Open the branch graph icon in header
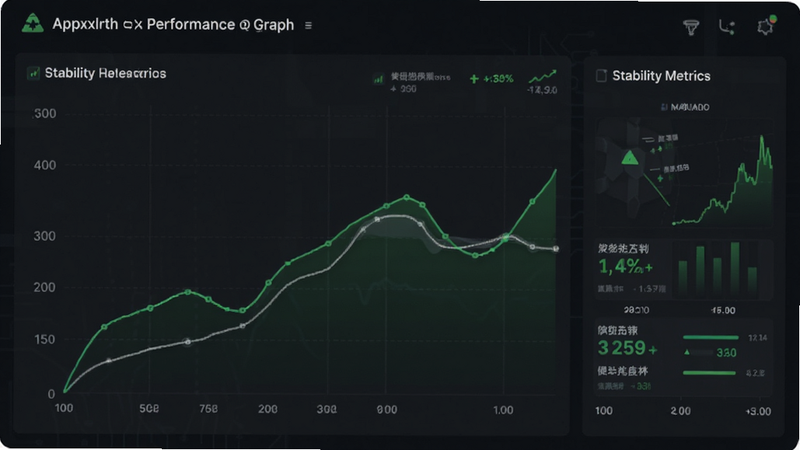The width and height of the screenshot is (800, 450). (727, 27)
